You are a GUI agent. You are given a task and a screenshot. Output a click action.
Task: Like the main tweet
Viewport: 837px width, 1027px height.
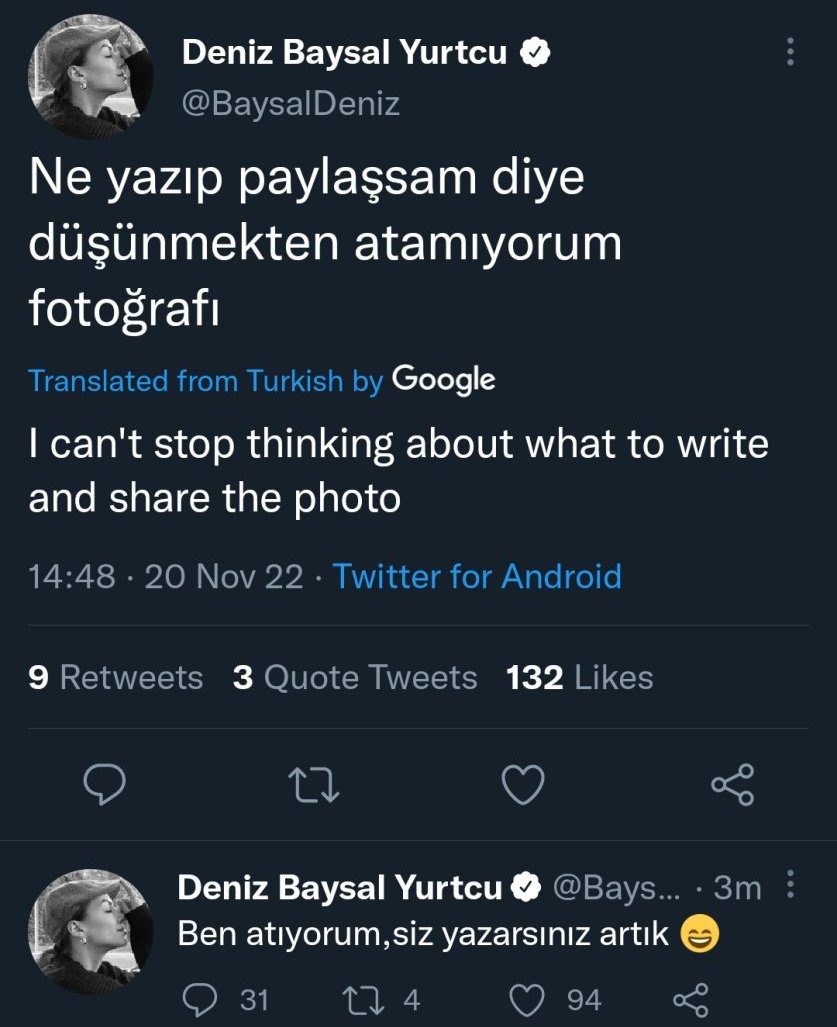coord(522,784)
